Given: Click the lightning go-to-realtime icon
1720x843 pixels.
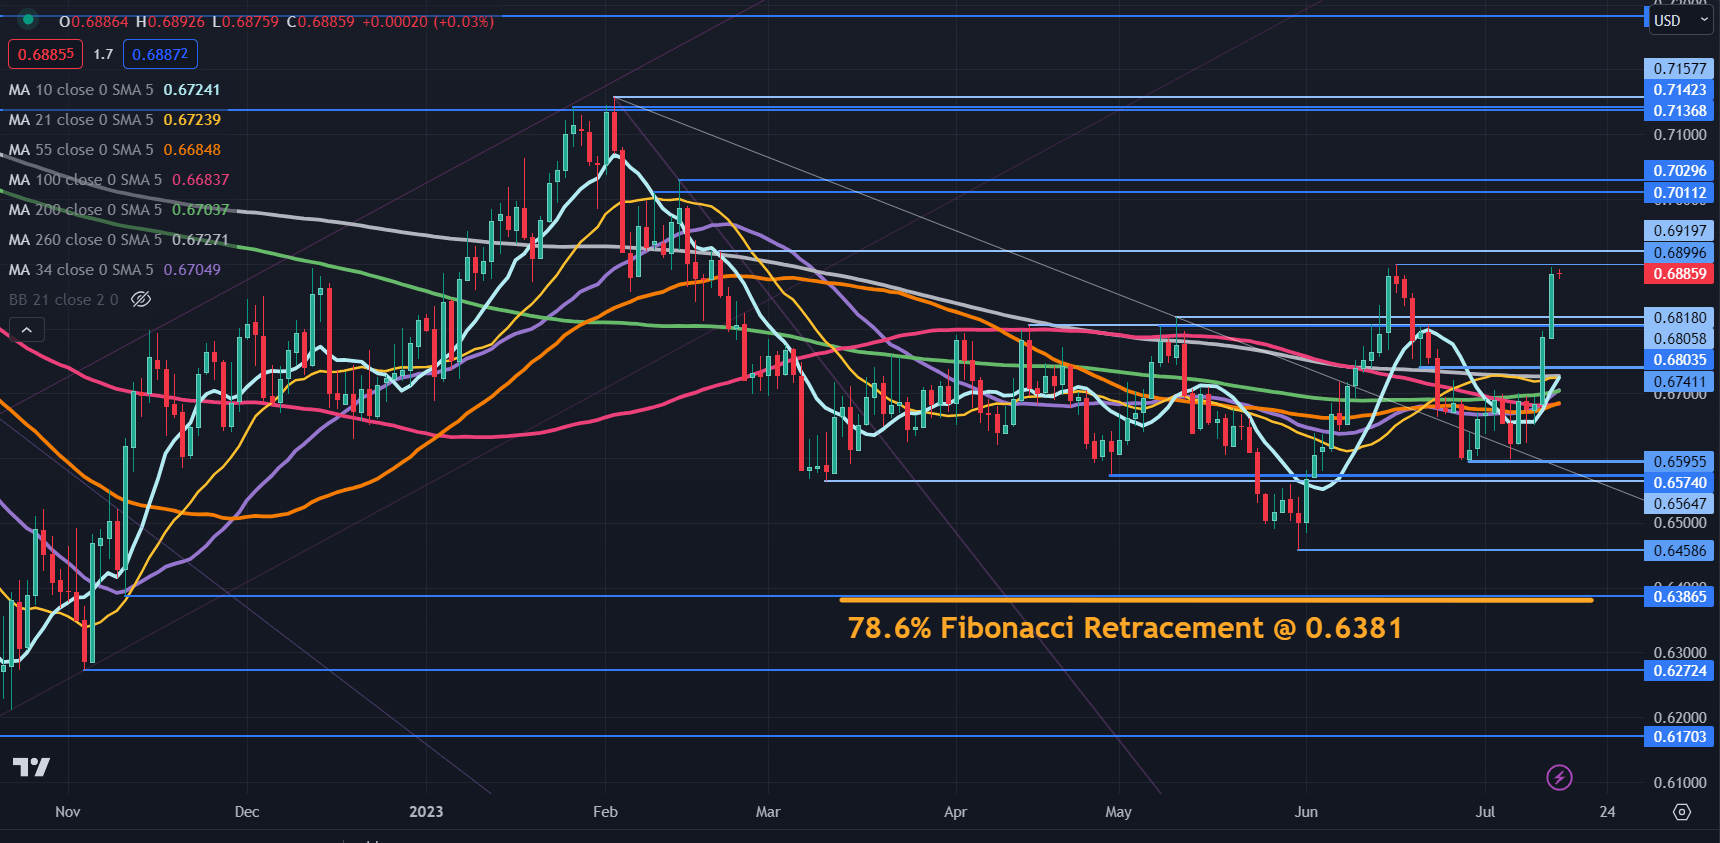Looking at the screenshot, I should tap(1559, 777).
